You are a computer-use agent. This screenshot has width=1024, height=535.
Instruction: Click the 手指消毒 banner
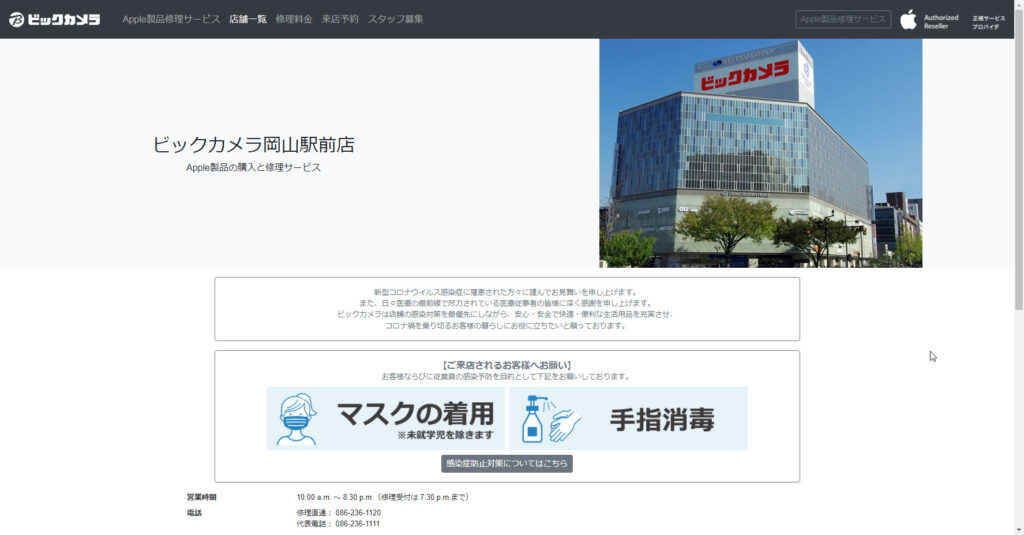(628, 418)
